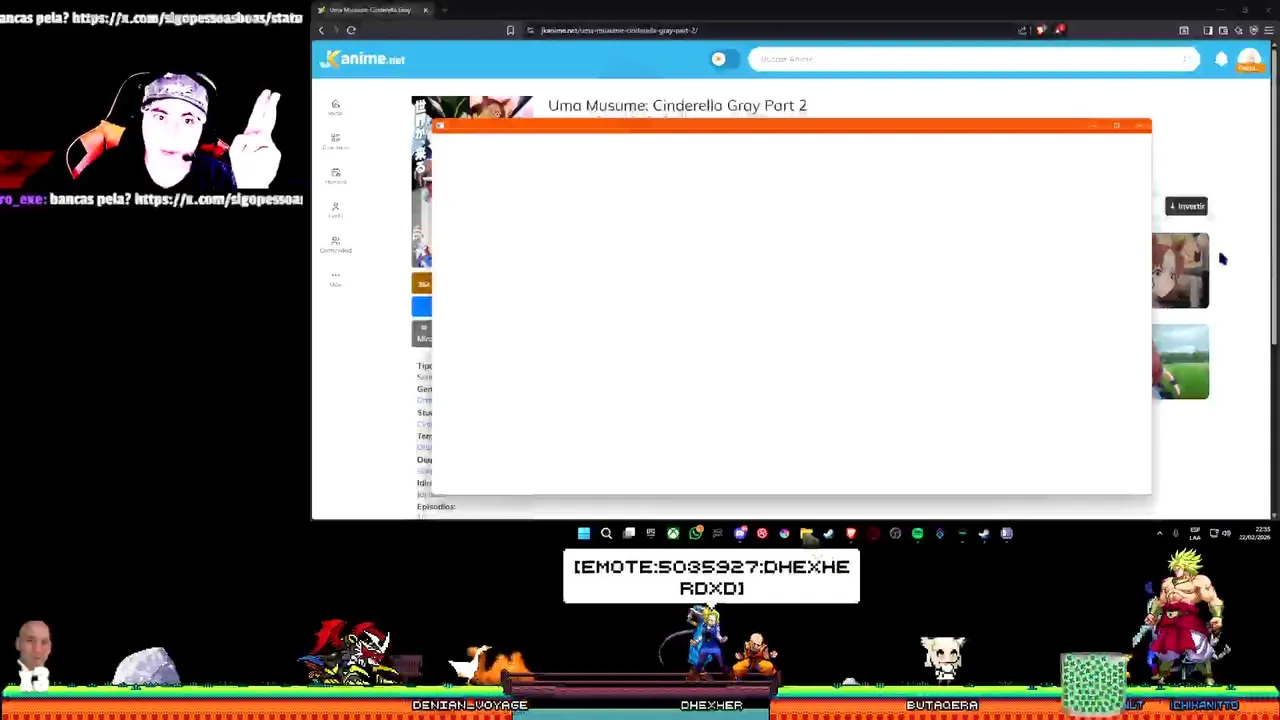Screen dimensions: 1280x720
Task: Open the browser hamburger menu
Action: (1268, 30)
